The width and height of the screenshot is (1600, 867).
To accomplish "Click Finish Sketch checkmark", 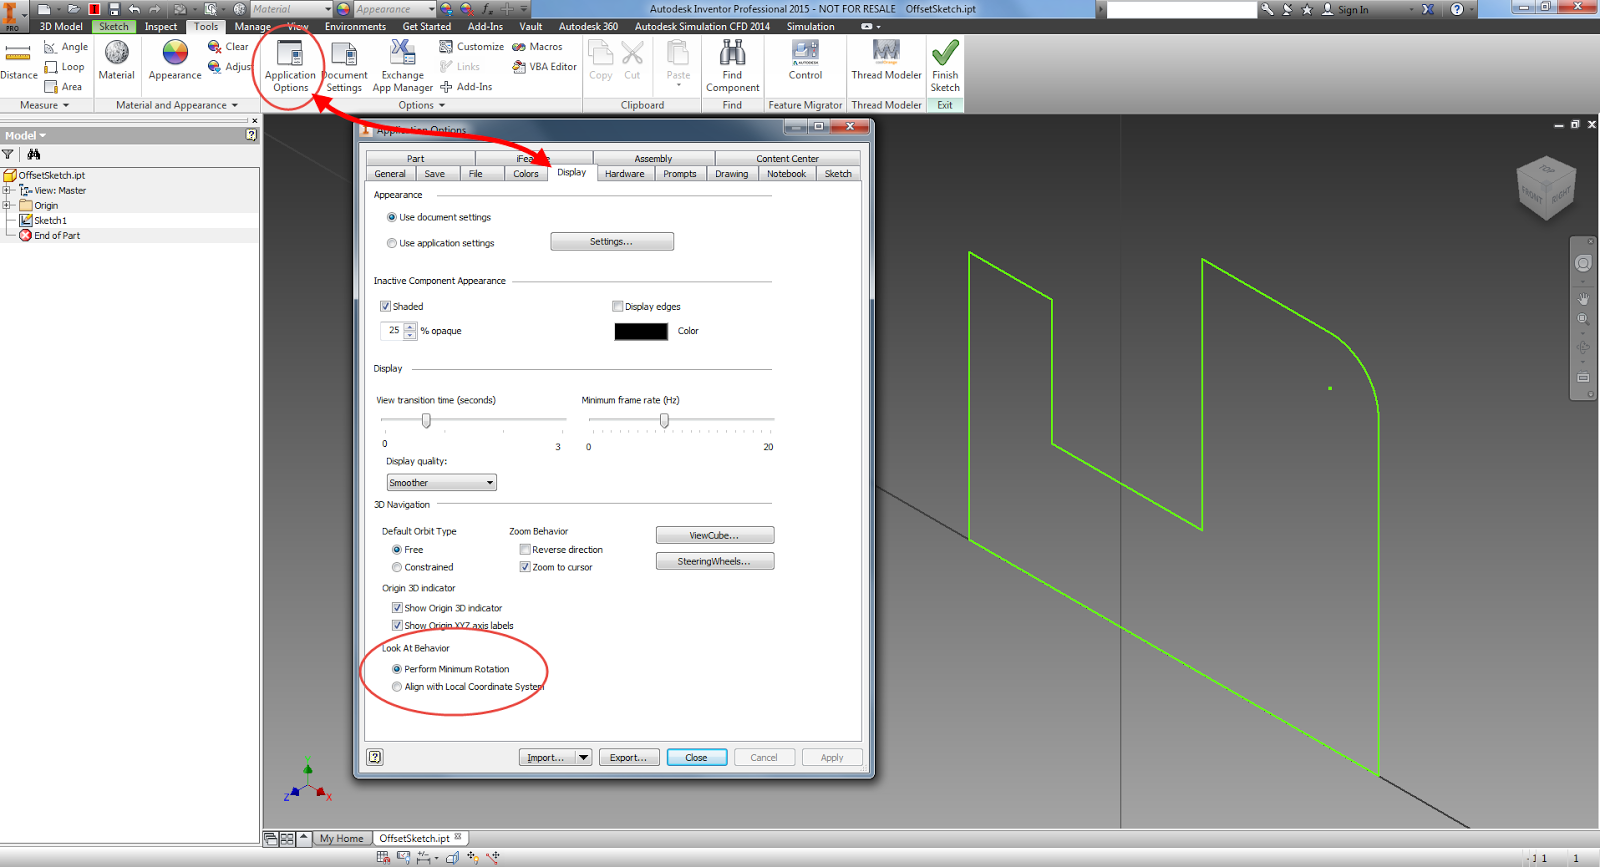I will pos(945,66).
